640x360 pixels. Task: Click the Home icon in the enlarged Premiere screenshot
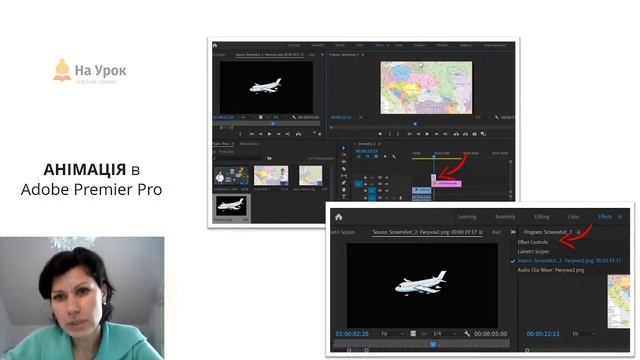point(338,217)
